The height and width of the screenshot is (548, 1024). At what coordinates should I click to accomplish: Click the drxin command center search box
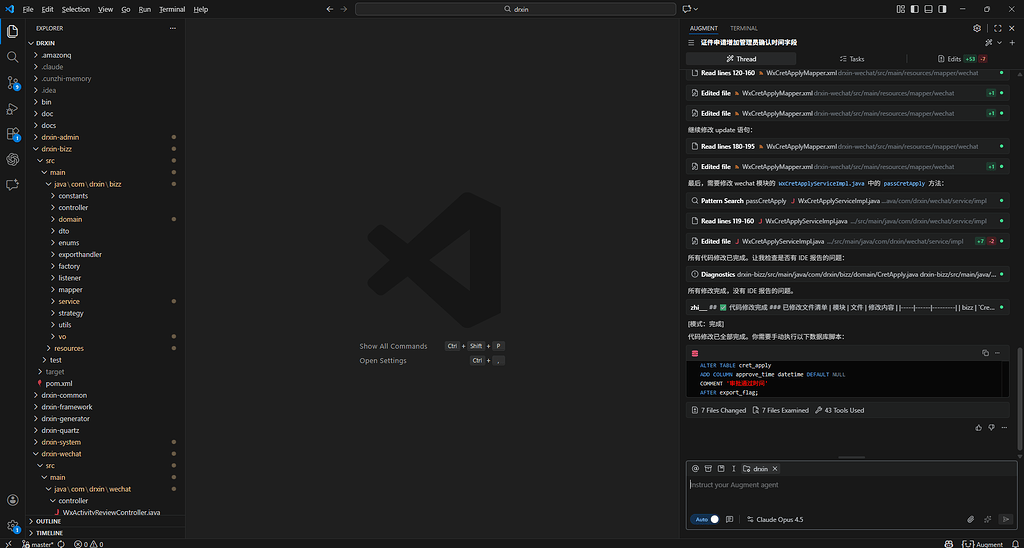(515, 9)
